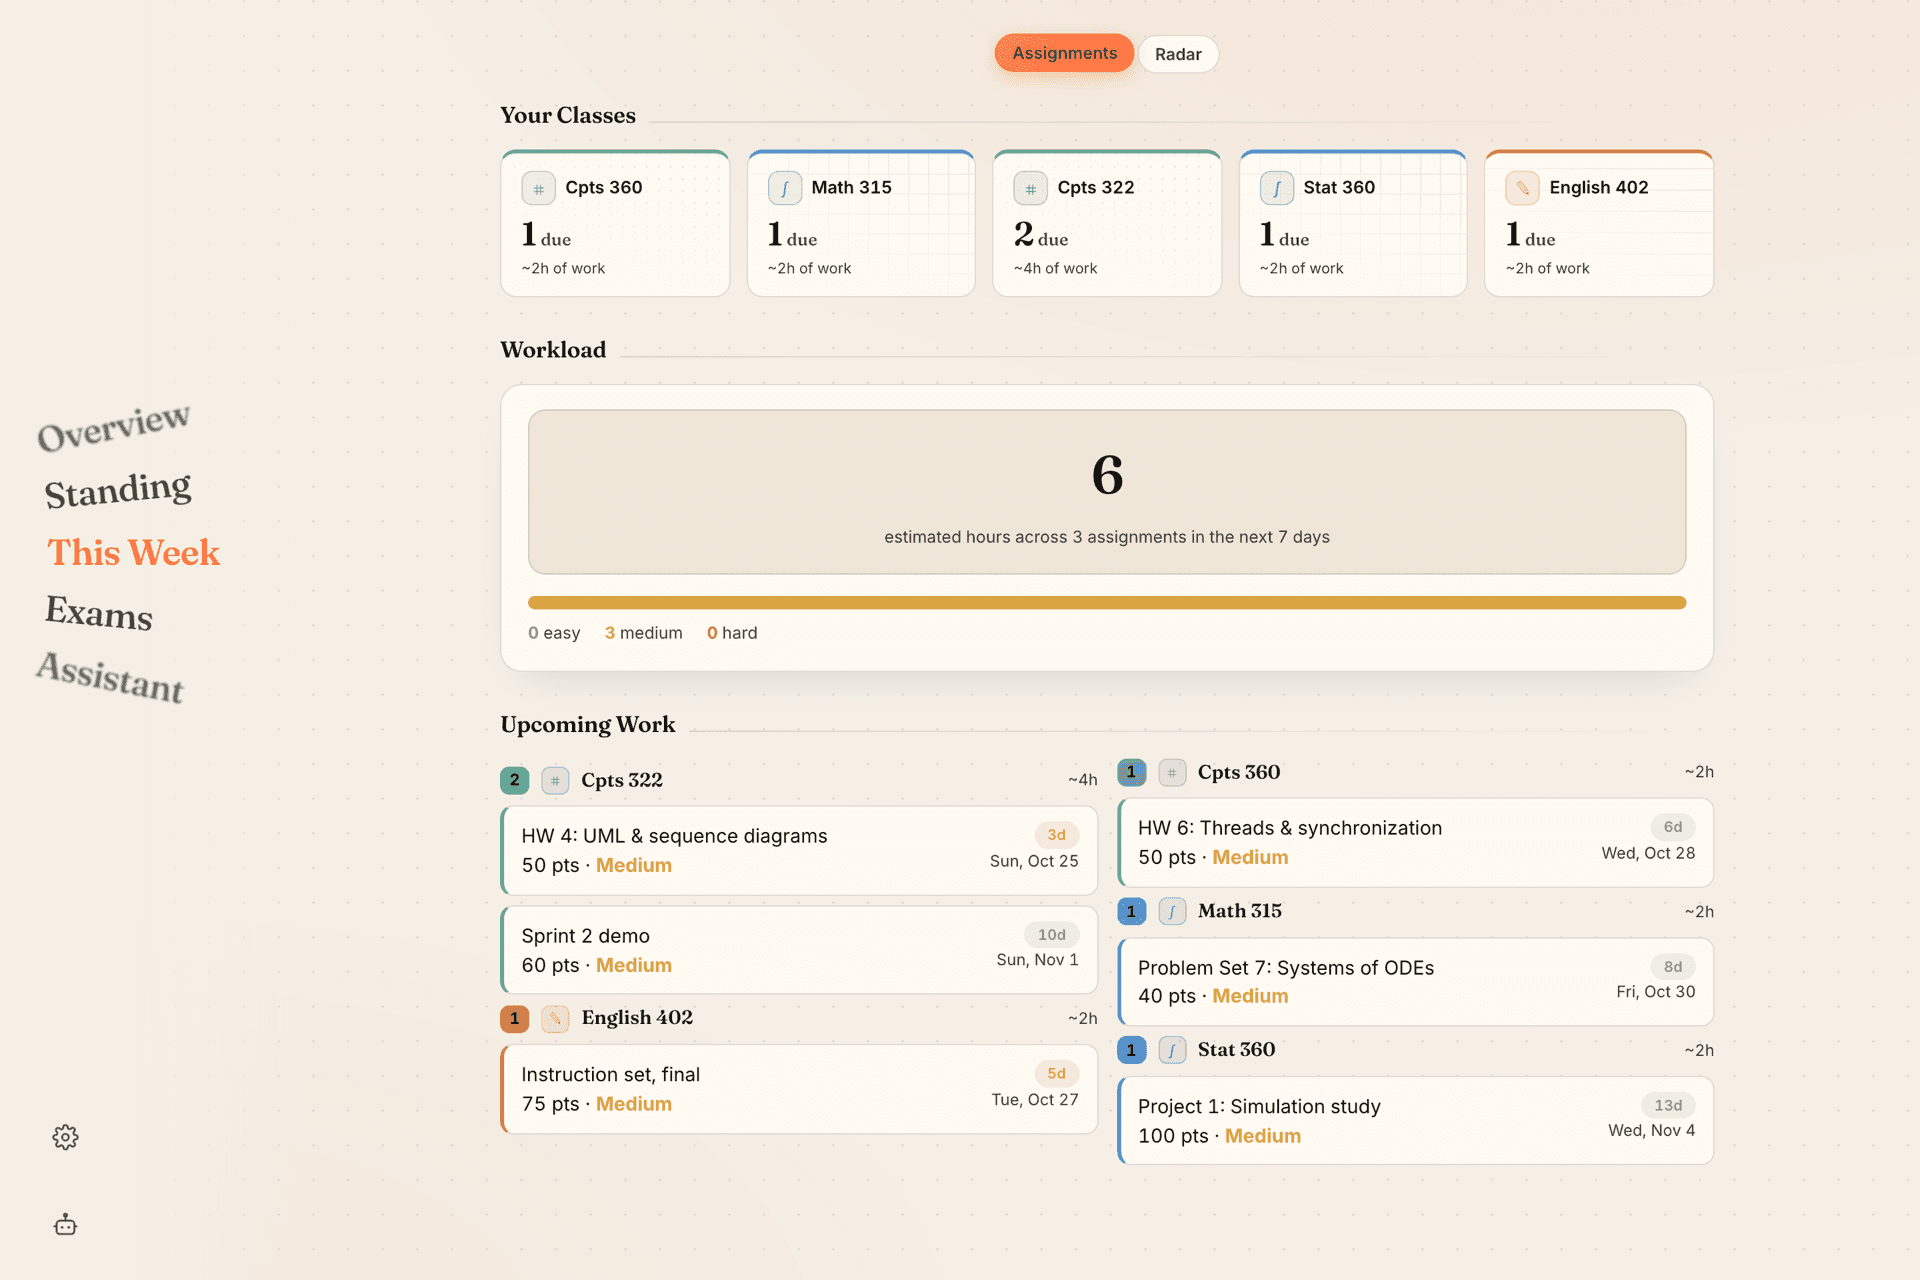Open the Math 315 class card
This screenshot has width=1920, height=1280.
click(x=861, y=223)
